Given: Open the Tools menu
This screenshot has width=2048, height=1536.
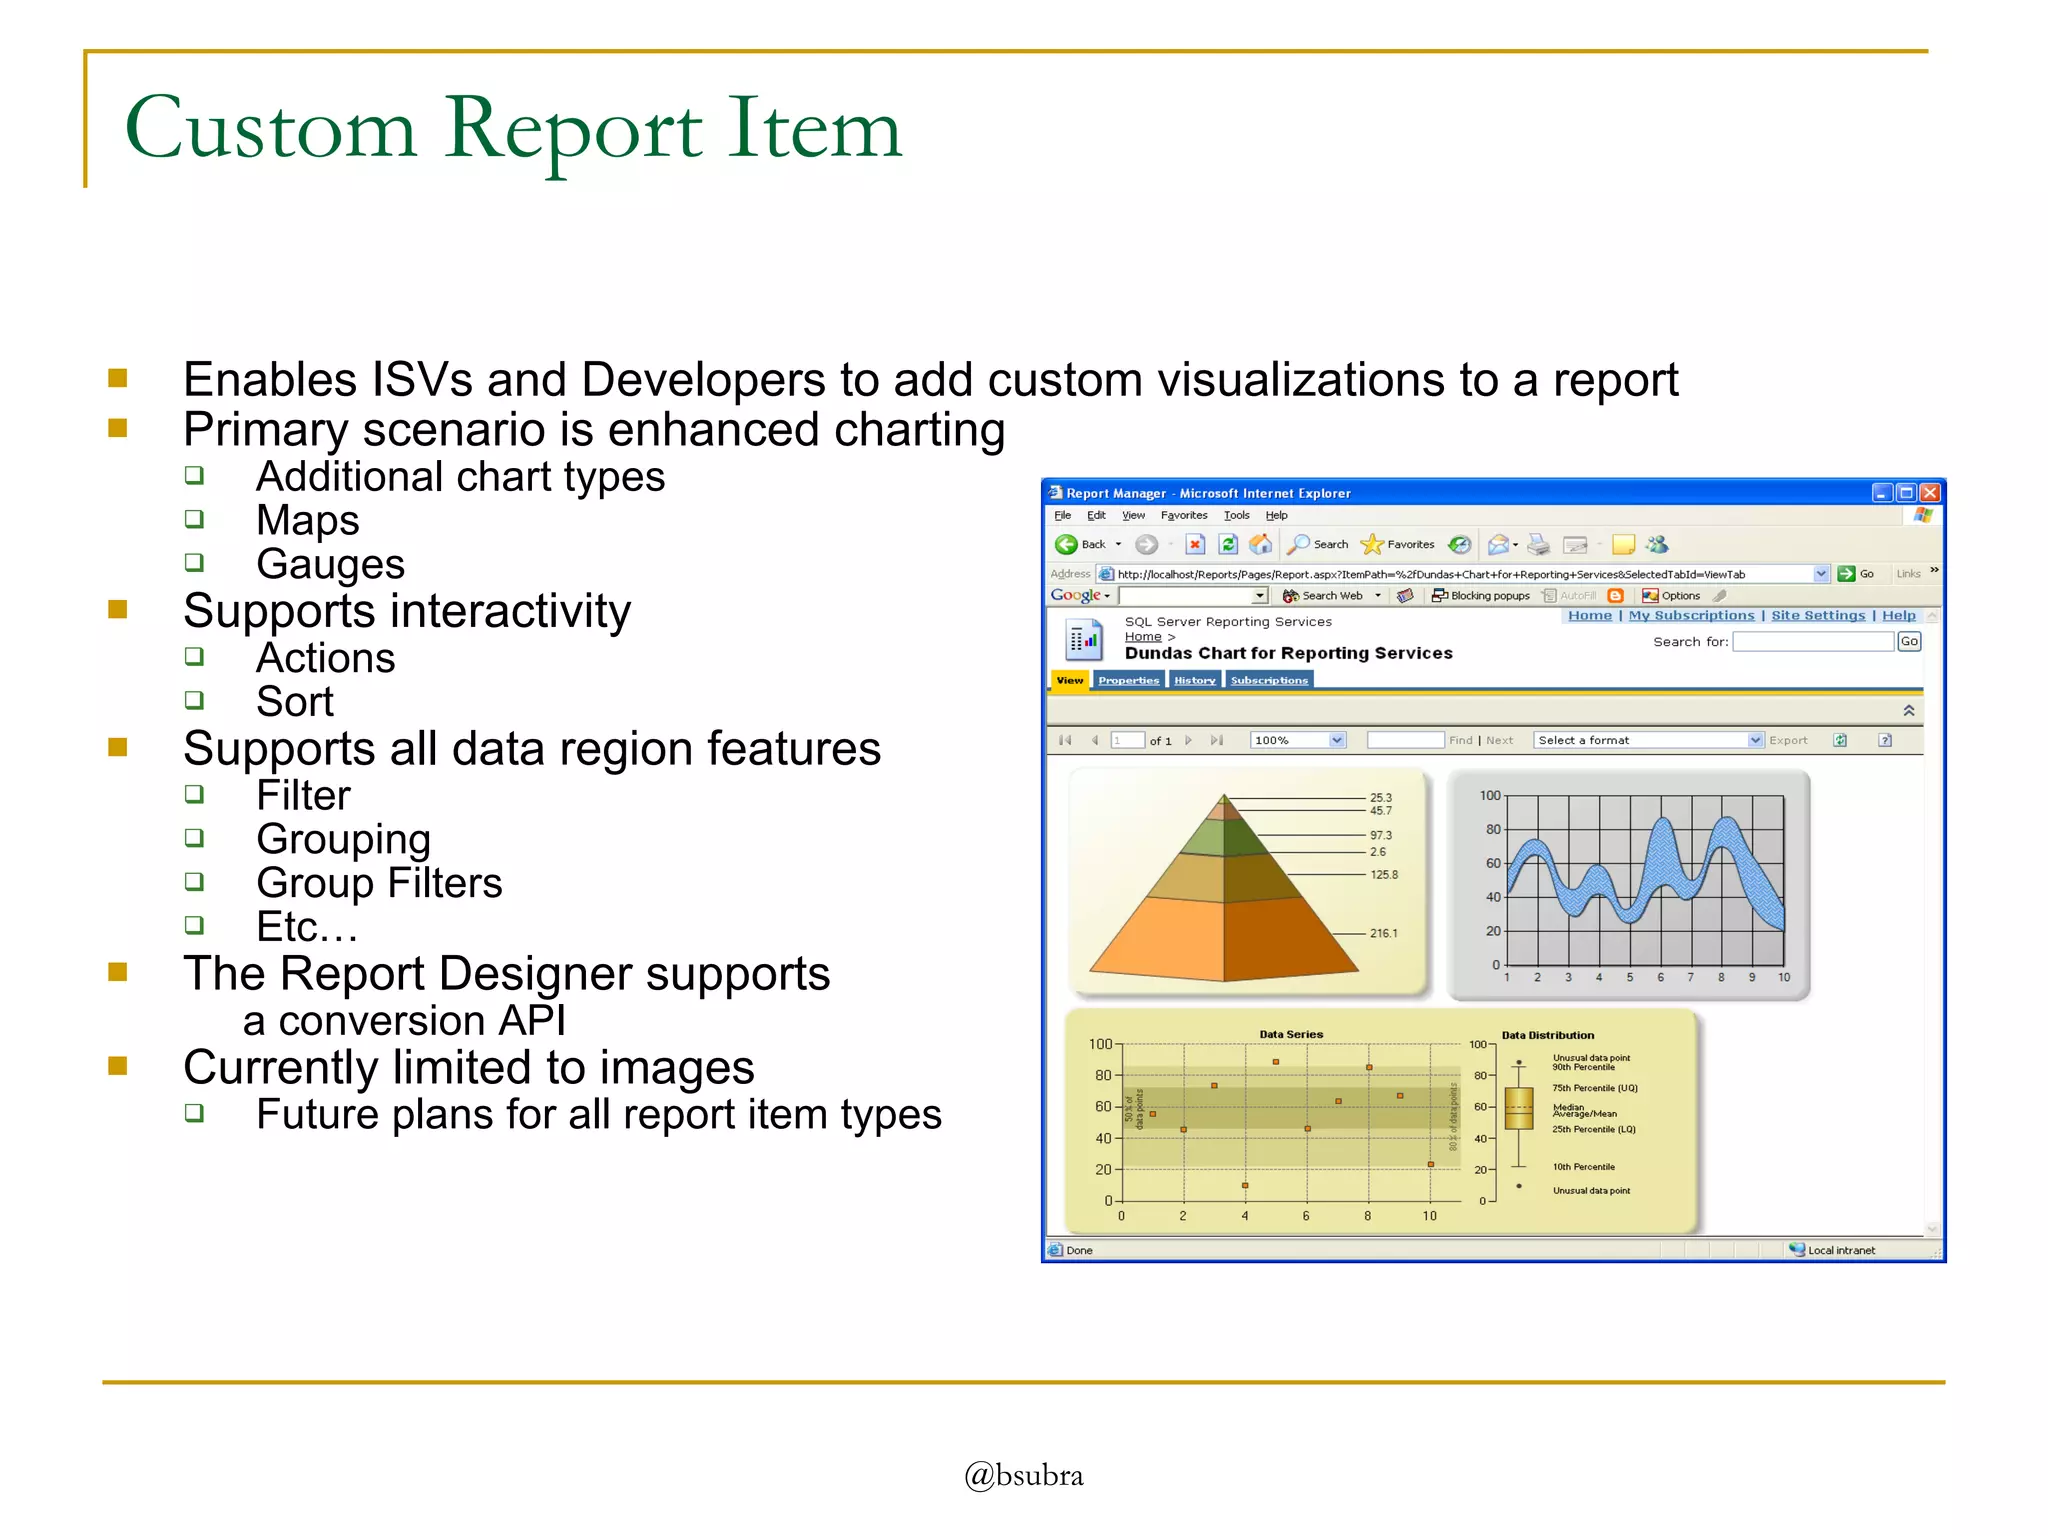Looking at the screenshot, I should tap(1236, 516).
